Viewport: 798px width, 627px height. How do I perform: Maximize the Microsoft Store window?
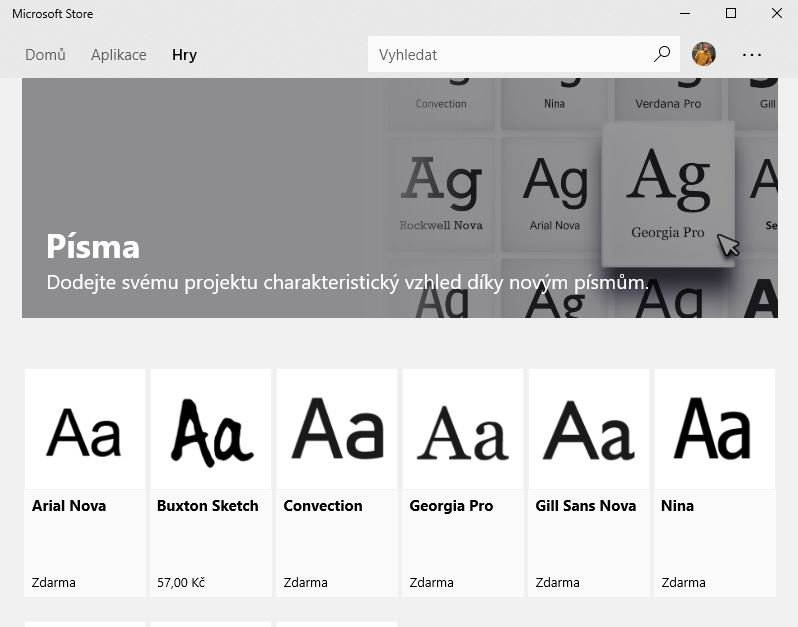click(x=731, y=13)
